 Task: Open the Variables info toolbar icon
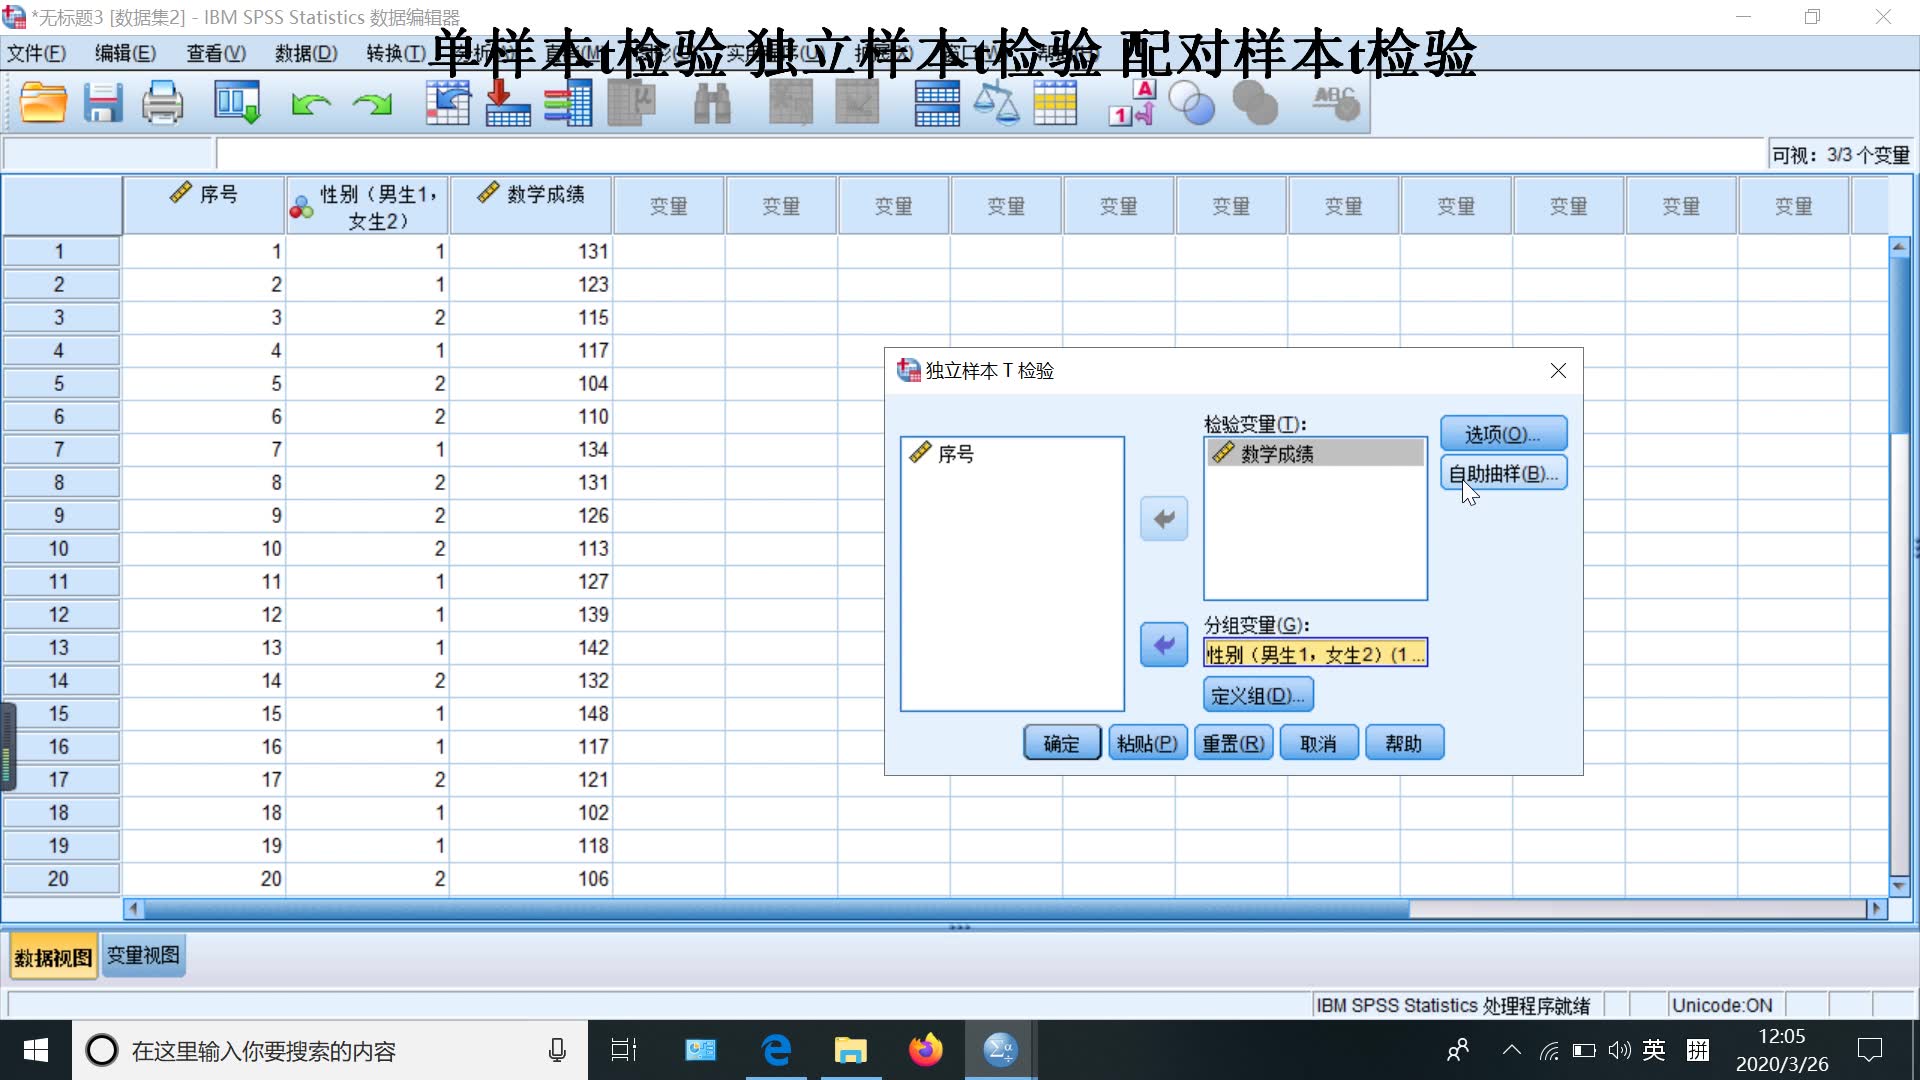click(568, 103)
